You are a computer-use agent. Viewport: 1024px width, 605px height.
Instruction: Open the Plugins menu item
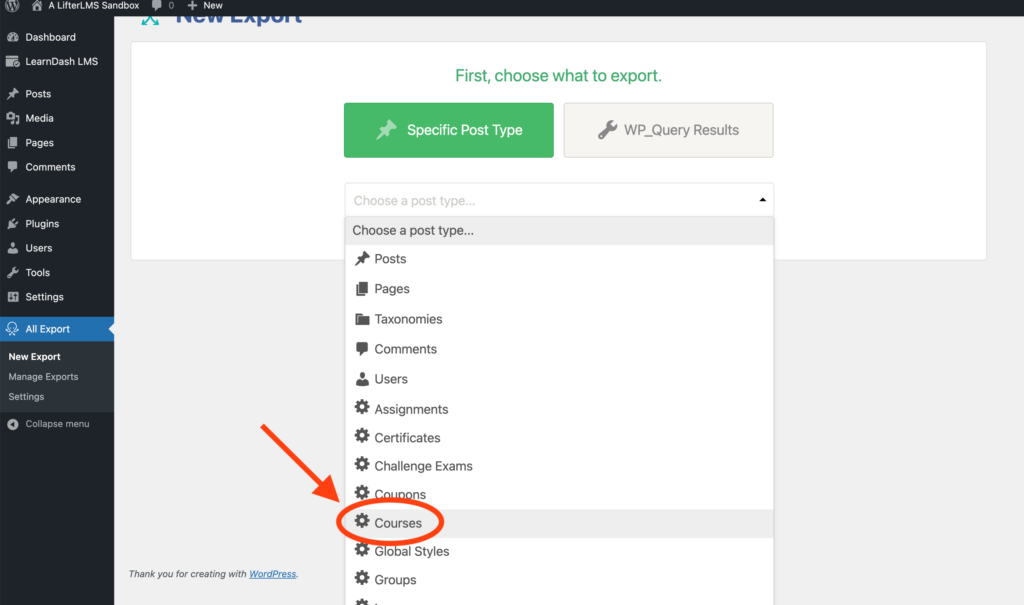click(x=57, y=223)
